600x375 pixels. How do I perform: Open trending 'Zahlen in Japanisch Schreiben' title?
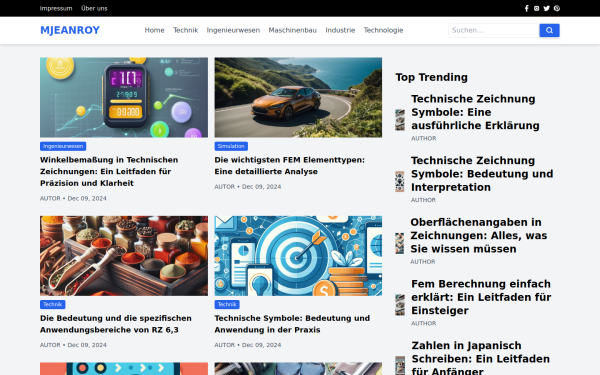481,358
